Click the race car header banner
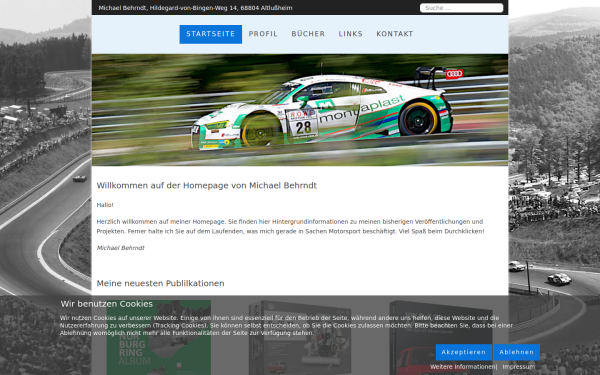600x375 pixels. coord(300,110)
